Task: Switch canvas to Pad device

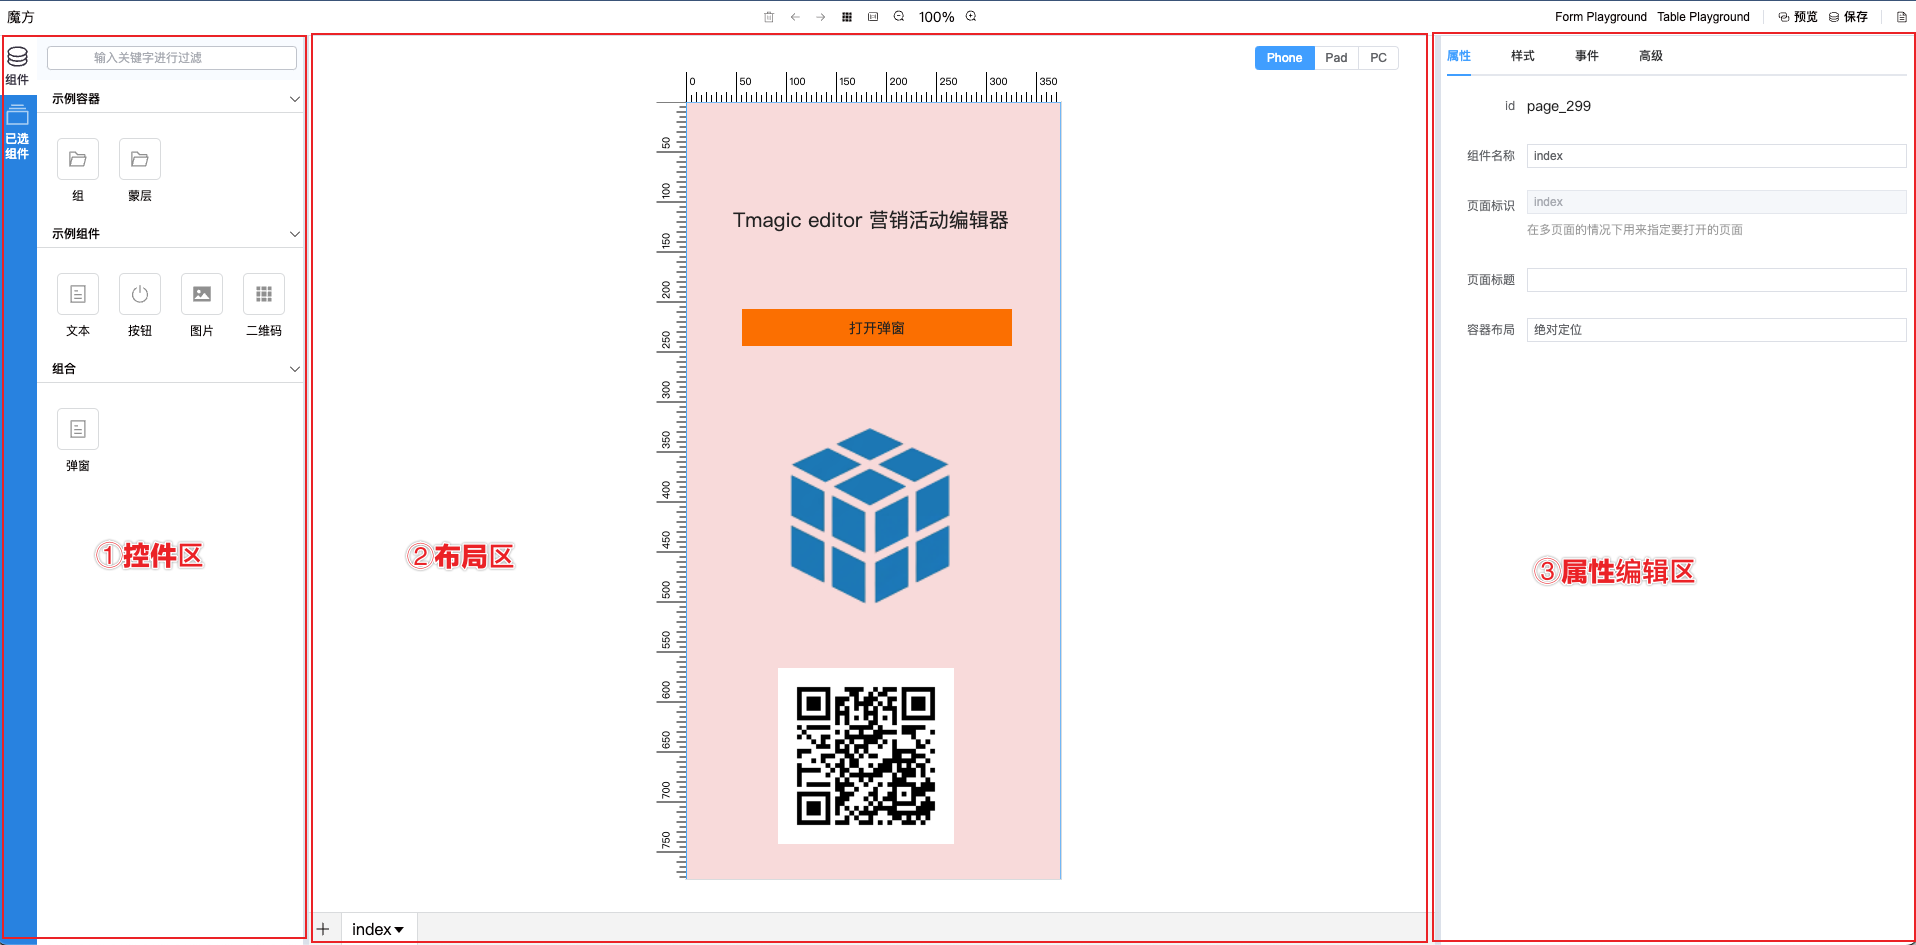Action: tap(1336, 58)
